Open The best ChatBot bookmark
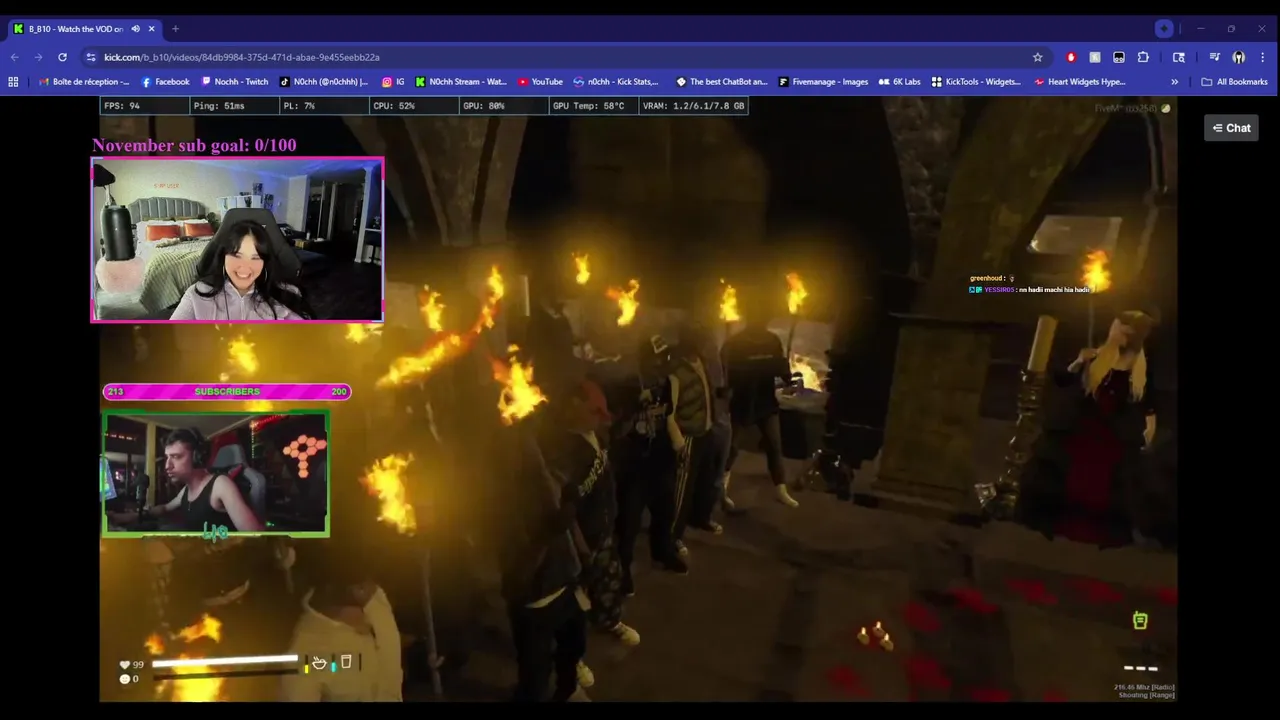 coord(722,82)
